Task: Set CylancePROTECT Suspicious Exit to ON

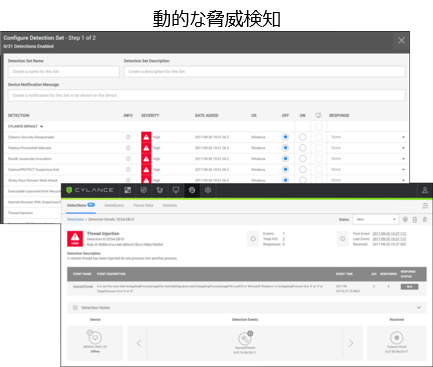Action: (x=303, y=169)
